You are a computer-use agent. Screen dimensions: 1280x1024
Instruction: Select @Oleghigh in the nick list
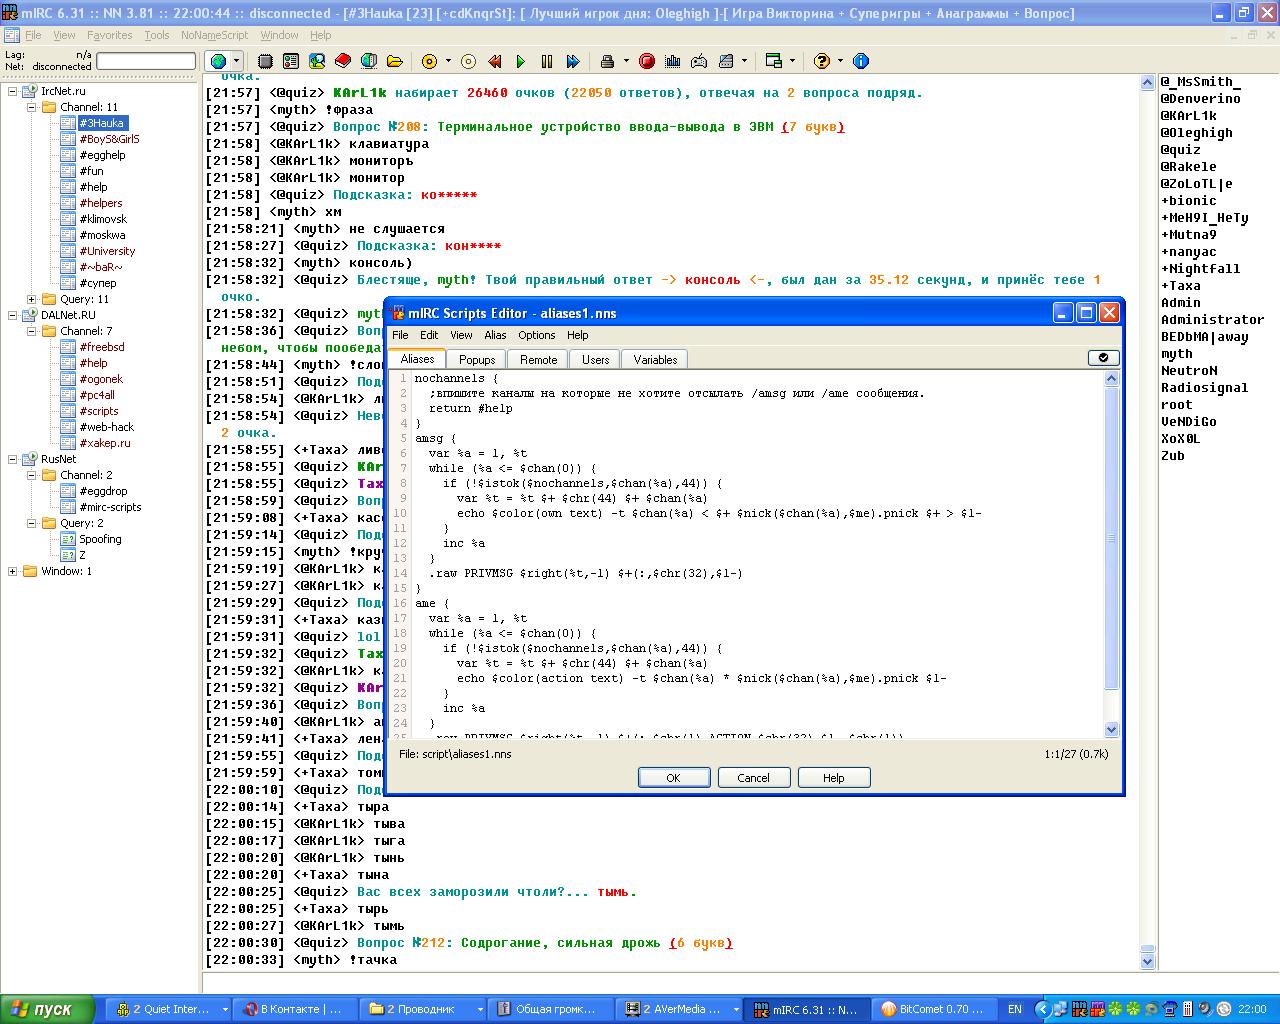[x=1197, y=133]
